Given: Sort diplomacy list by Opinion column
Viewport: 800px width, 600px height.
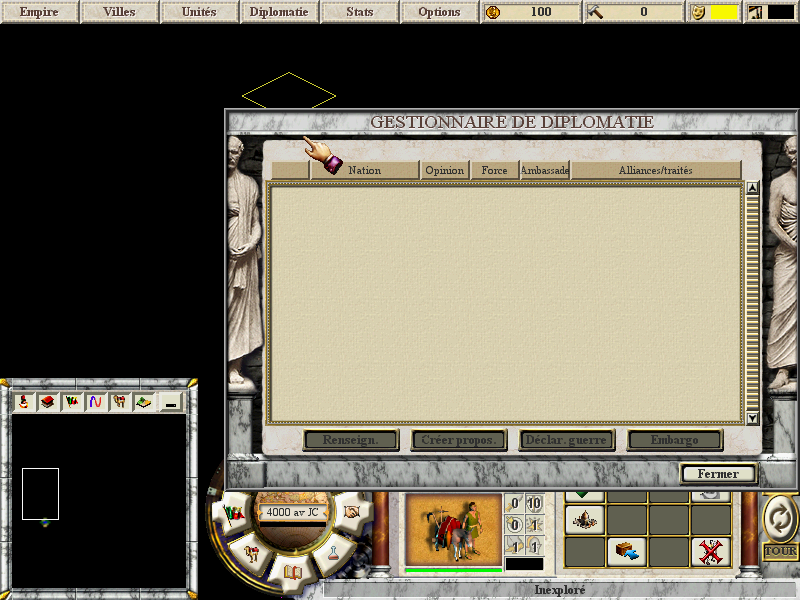Looking at the screenshot, I should 445,170.
